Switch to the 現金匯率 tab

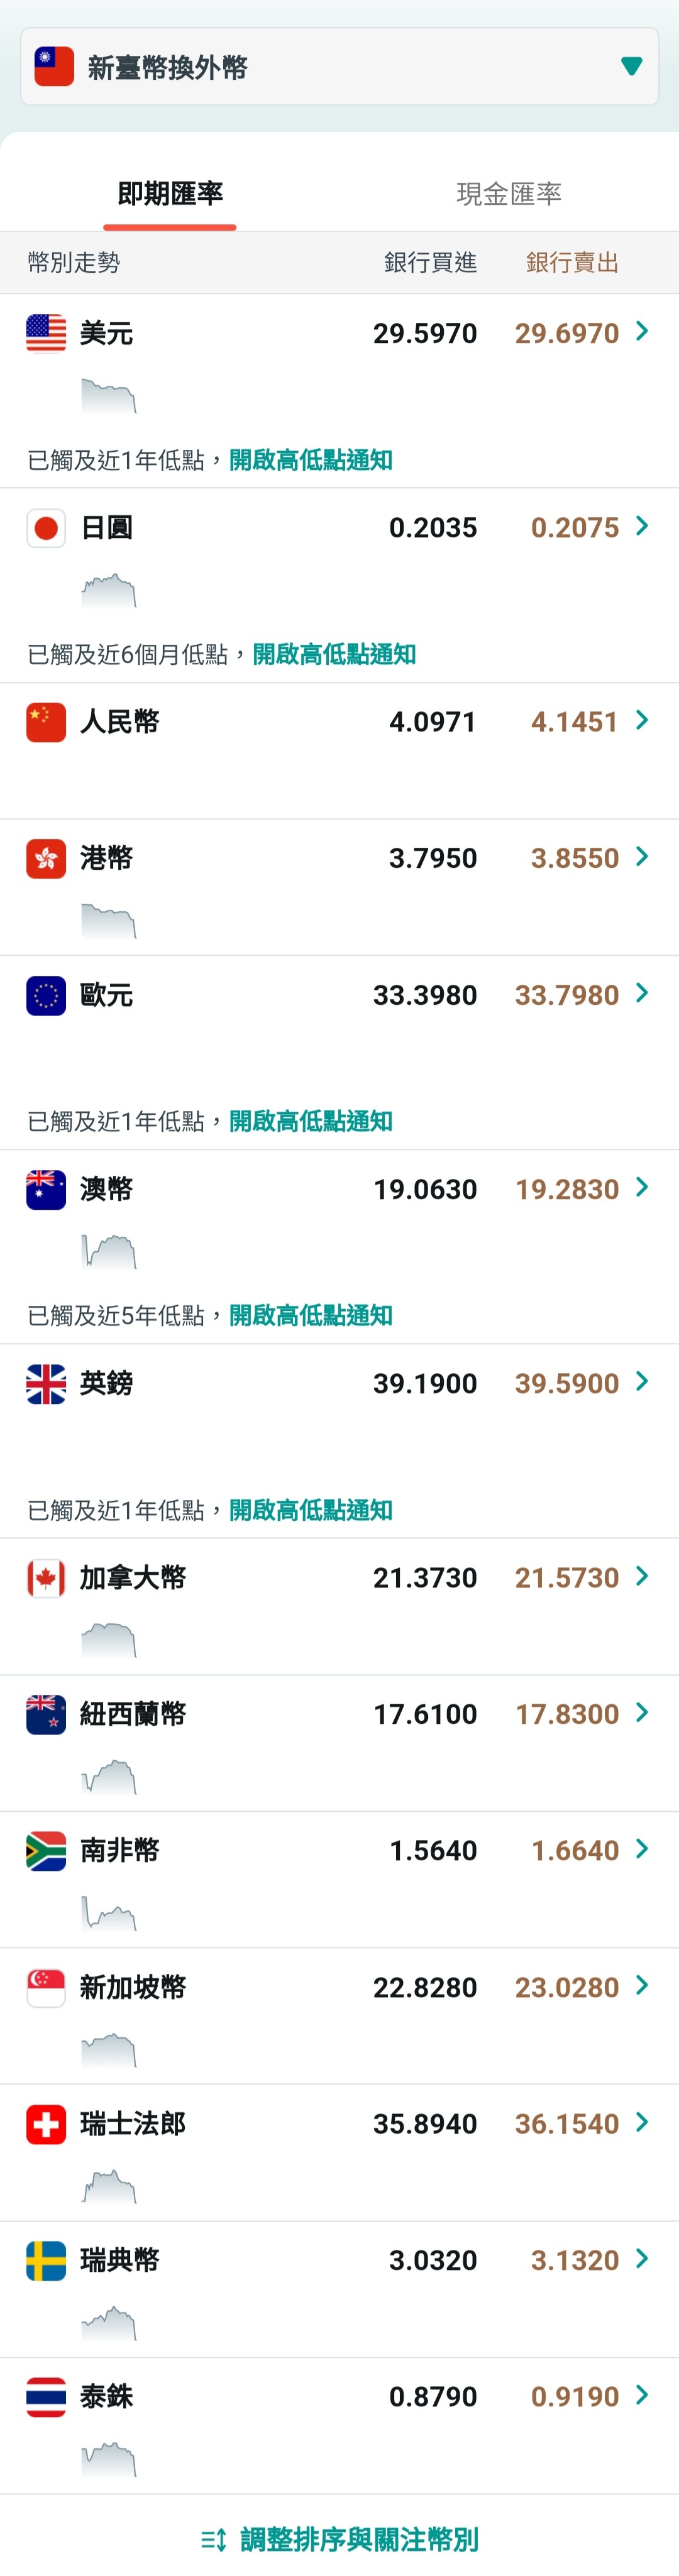pyautogui.click(x=509, y=194)
